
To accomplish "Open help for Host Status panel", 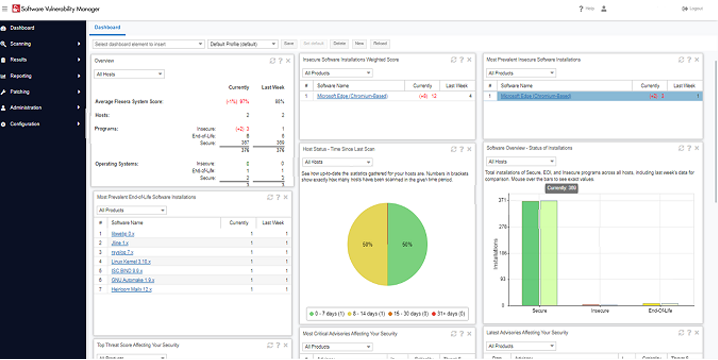I will tap(462, 149).
